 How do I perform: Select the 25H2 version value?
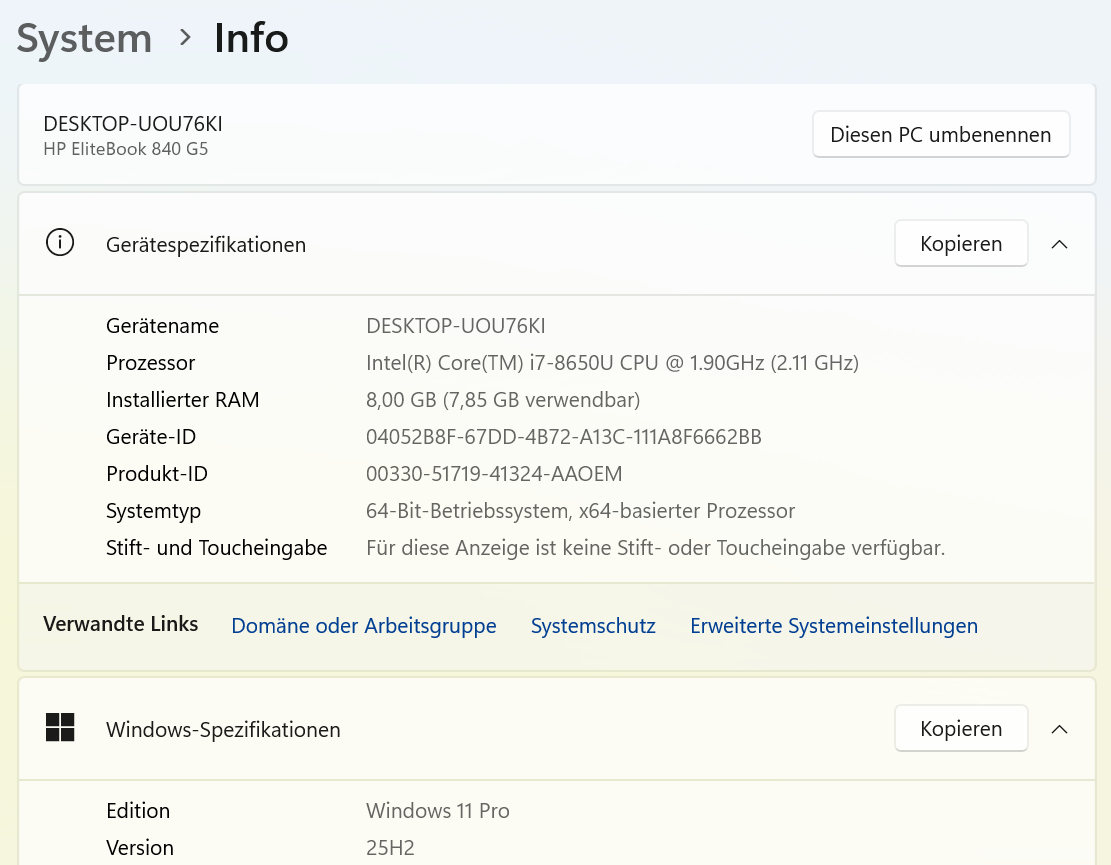[x=390, y=848]
